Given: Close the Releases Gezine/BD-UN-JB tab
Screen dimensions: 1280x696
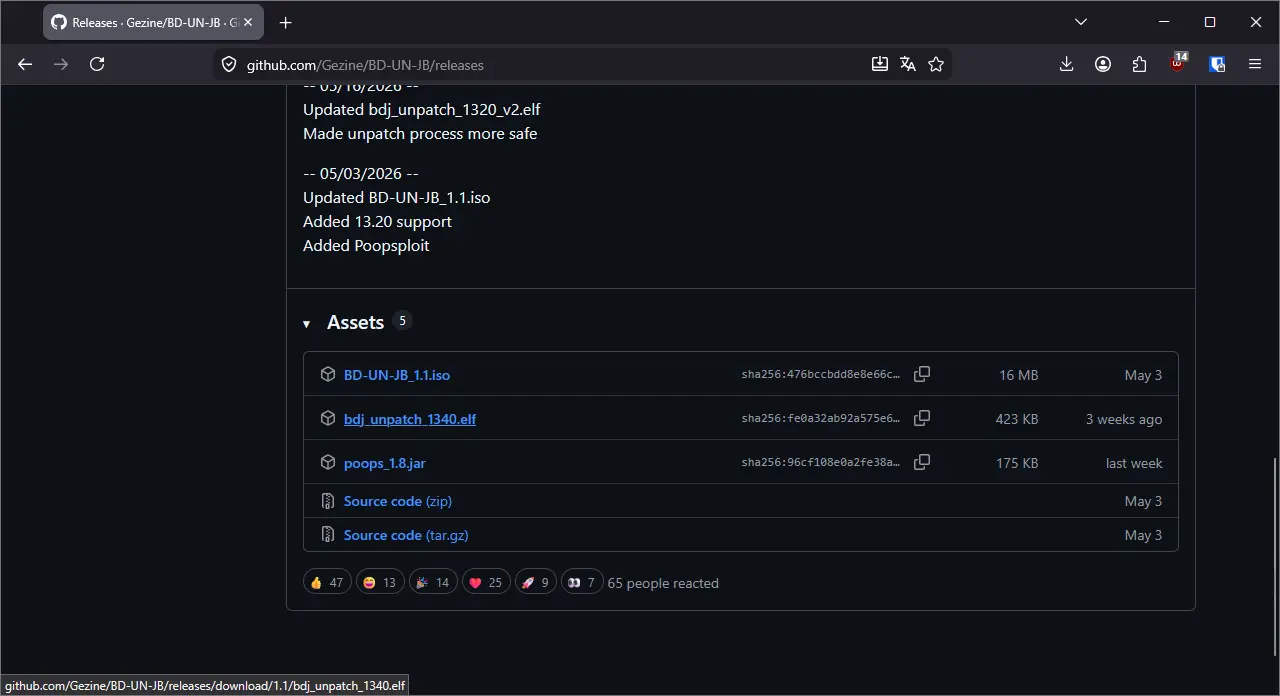Looking at the screenshot, I should pos(248,22).
